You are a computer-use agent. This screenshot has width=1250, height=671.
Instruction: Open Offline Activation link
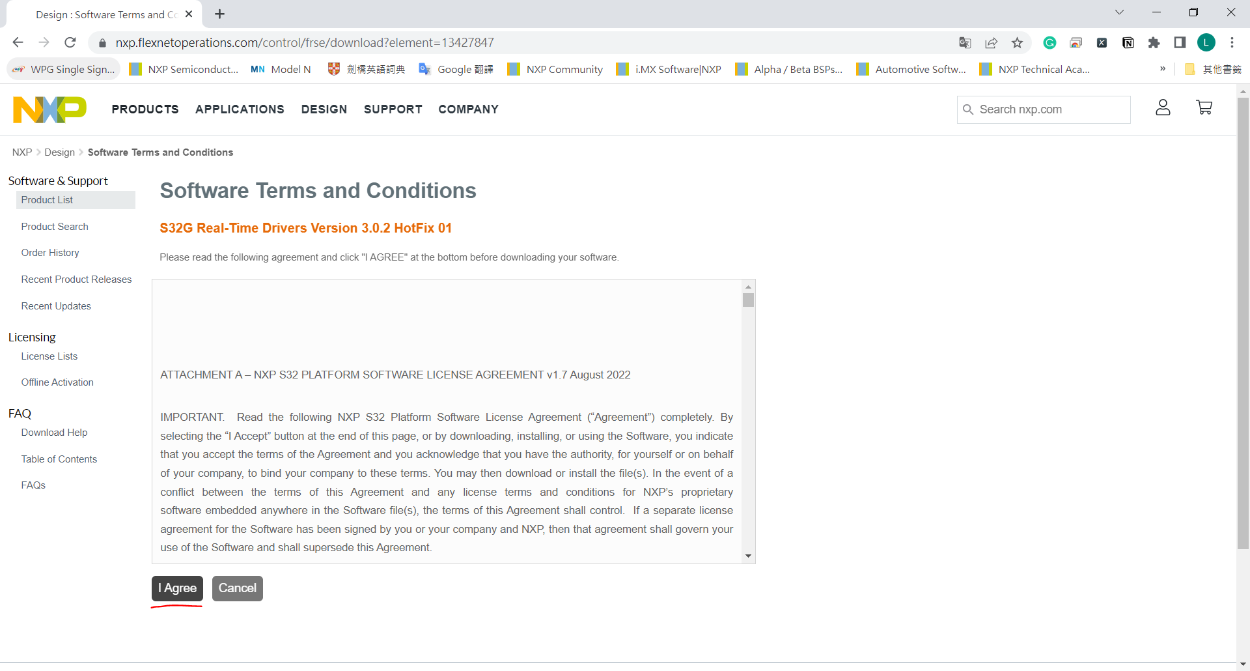point(57,382)
